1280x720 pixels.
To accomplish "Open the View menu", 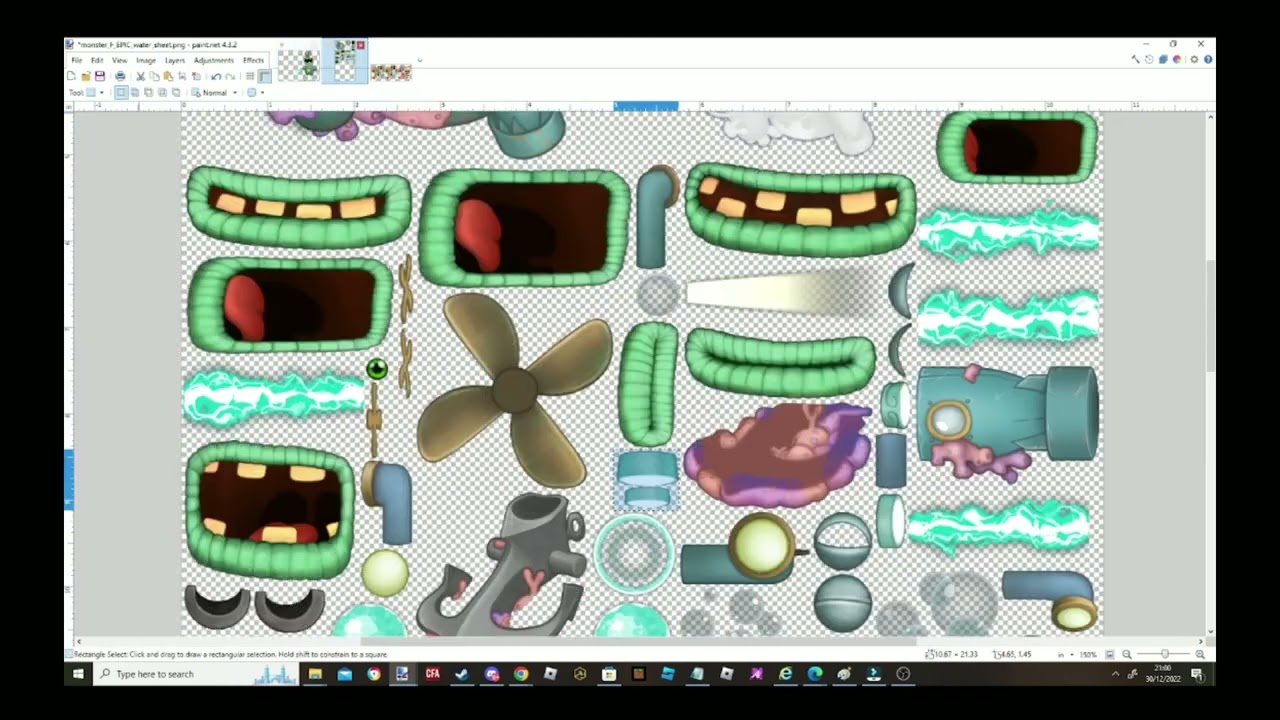I will (x=119, y=60).
